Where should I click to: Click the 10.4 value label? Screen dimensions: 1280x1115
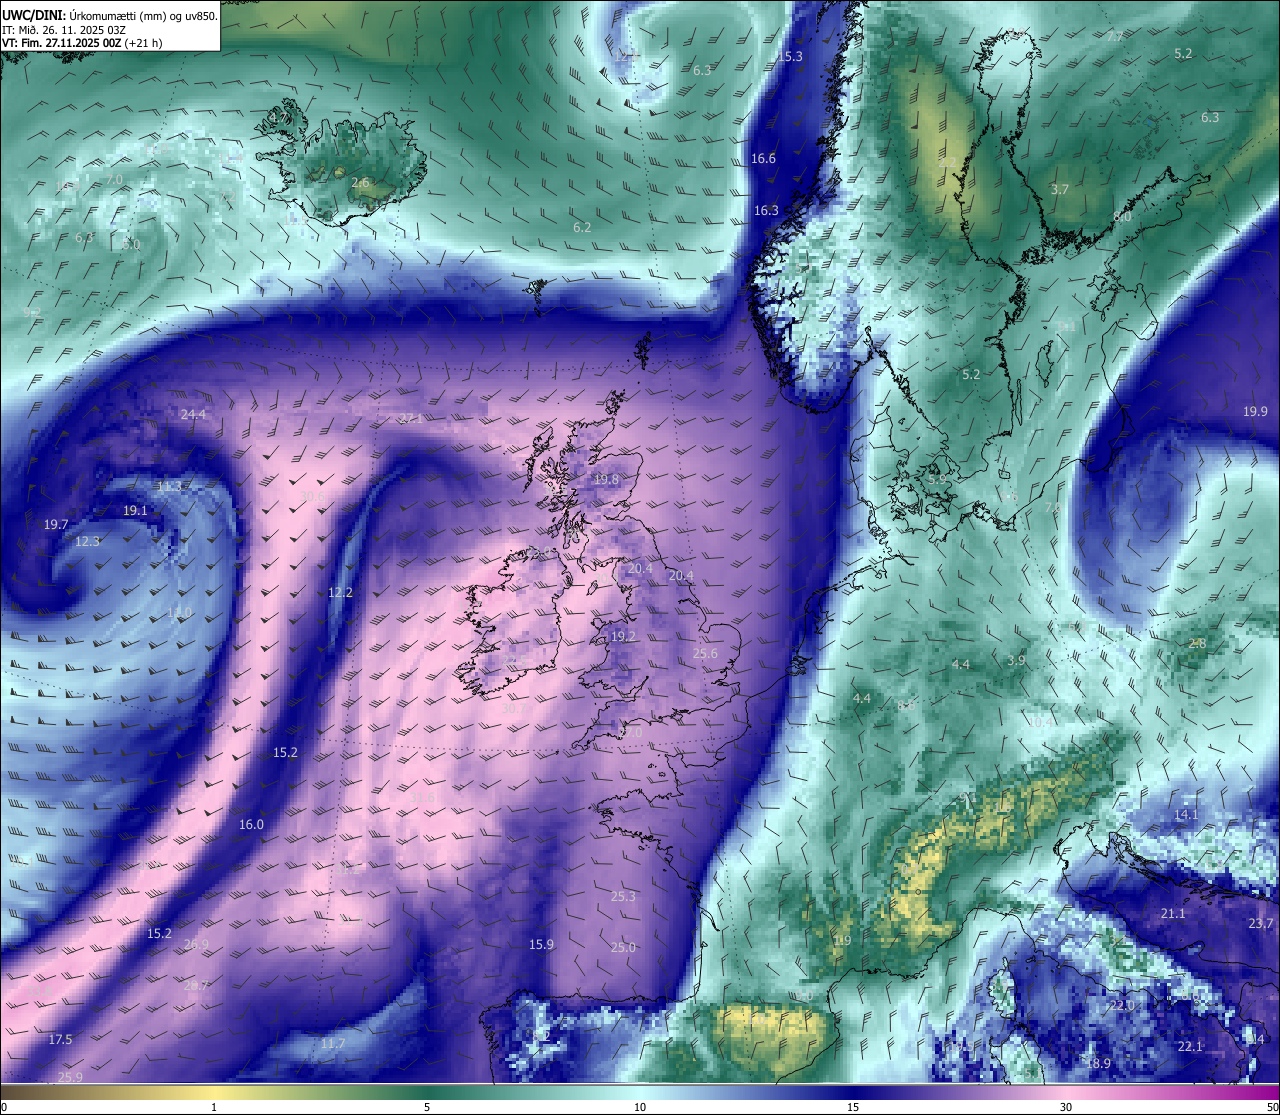click(x=1040, y=722)
